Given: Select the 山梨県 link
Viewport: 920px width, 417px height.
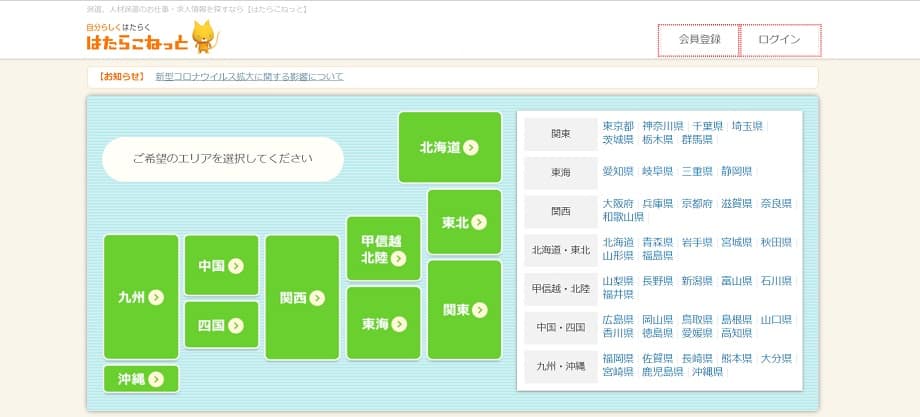Looking at the screenshot, I should tap(618, 281).
